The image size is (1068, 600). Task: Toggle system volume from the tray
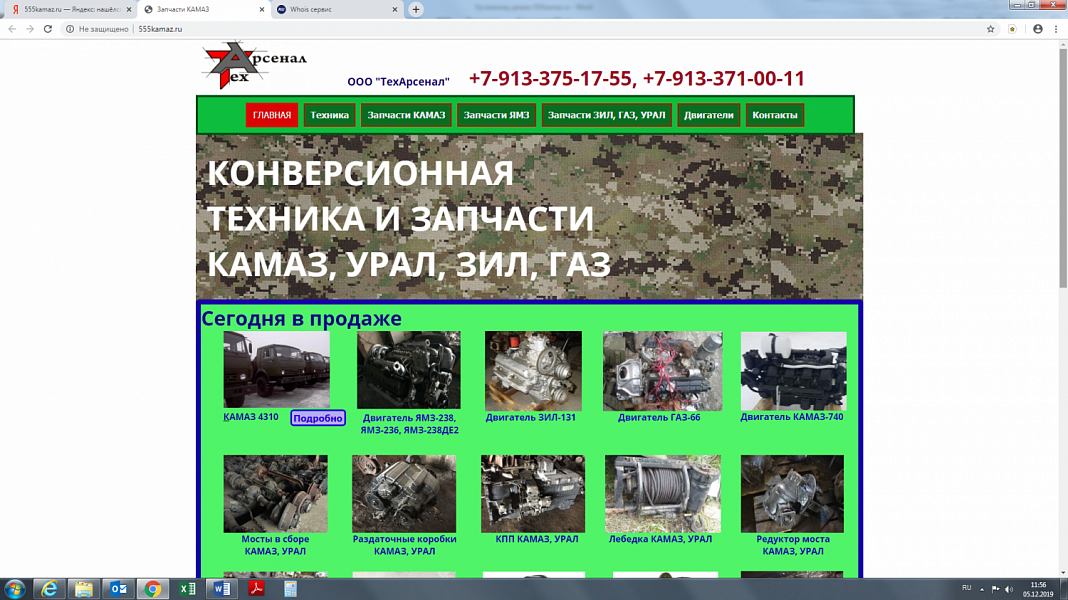coord(1008,588)
